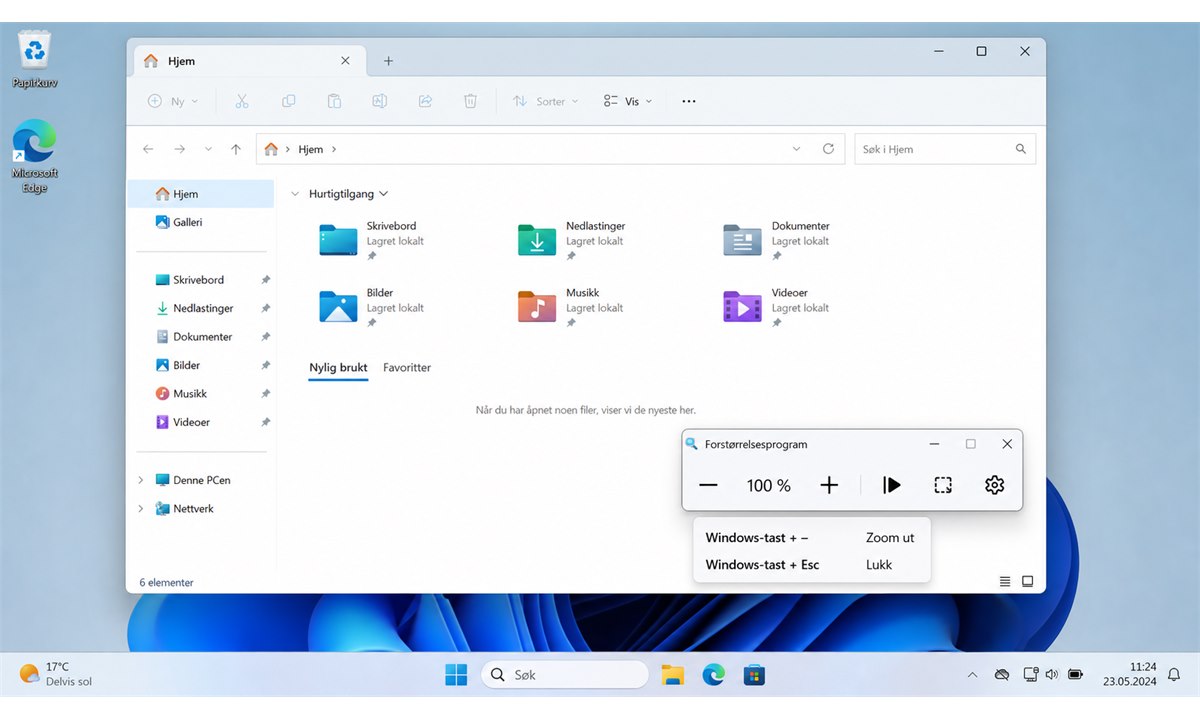This screenshot has width=1200, height=720.
Task: Show hidden system tray icons chevron
Action: point(972,675)
